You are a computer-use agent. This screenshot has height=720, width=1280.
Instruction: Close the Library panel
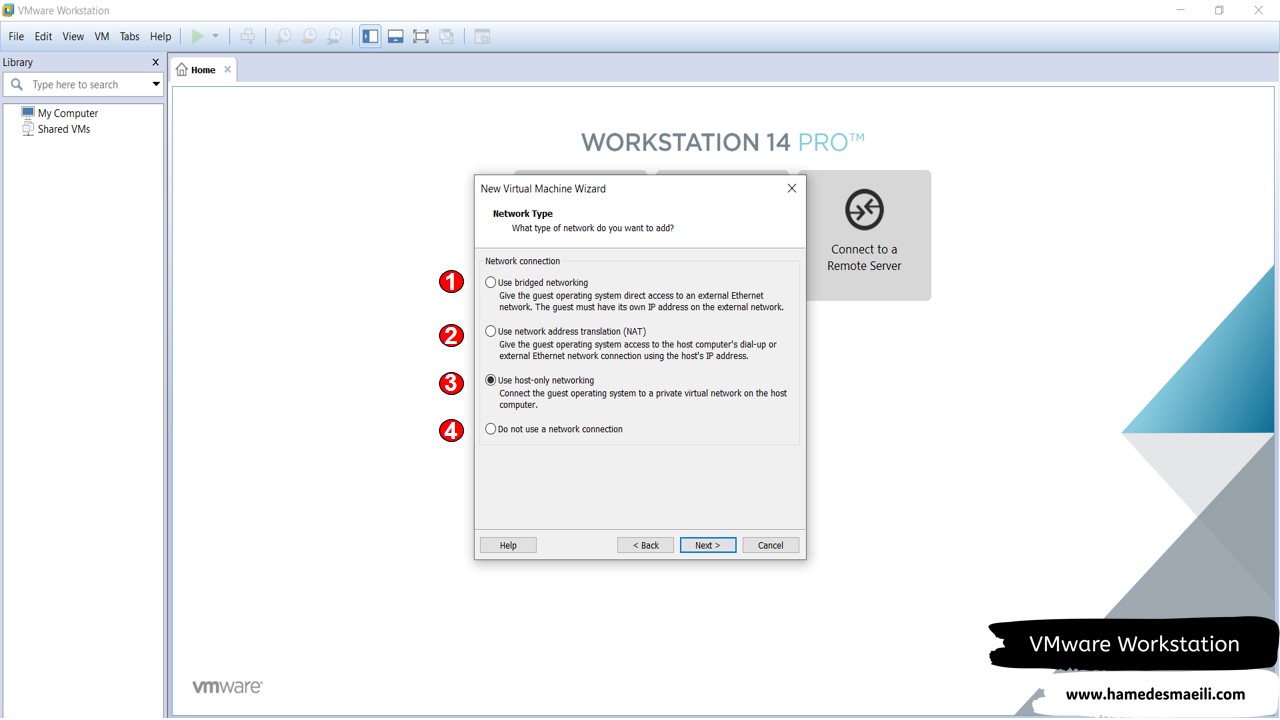[x=155, y=62]
